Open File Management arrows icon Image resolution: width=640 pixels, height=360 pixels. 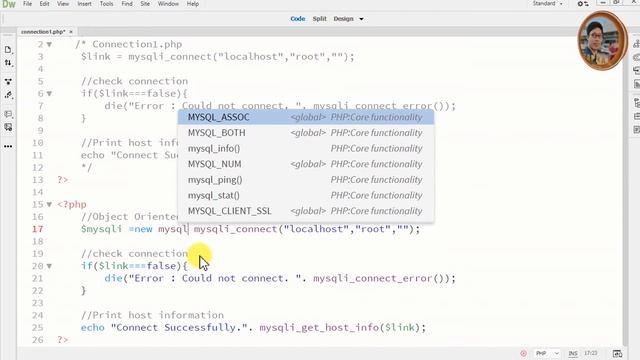[8, 63]
